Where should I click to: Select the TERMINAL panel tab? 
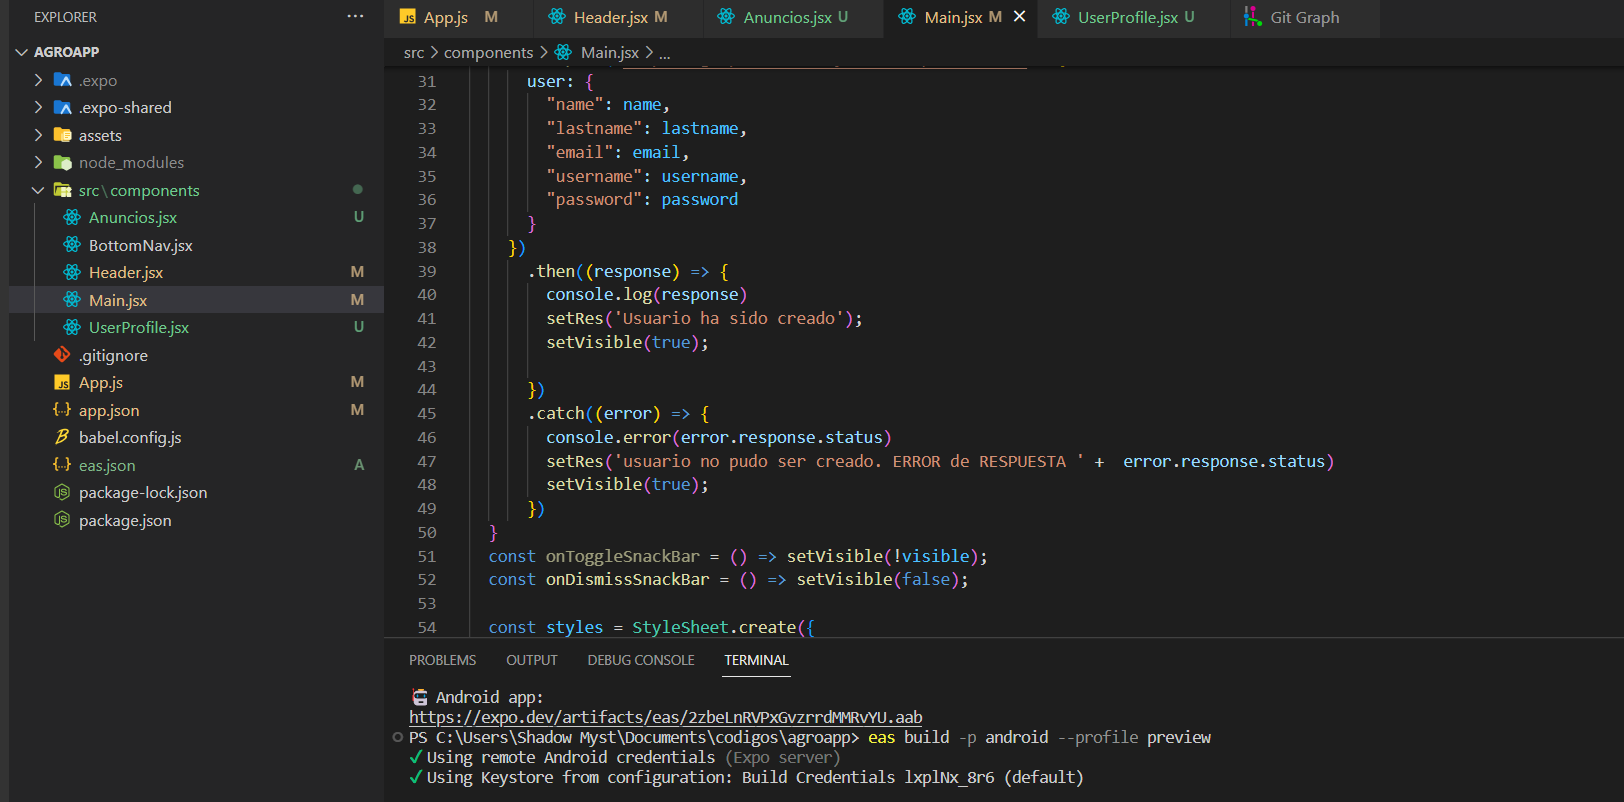(756, 660)
